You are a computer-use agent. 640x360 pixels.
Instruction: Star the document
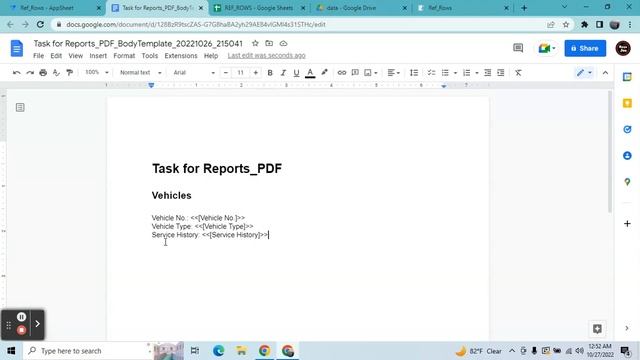pyautogui.click(x=255, y=43)
